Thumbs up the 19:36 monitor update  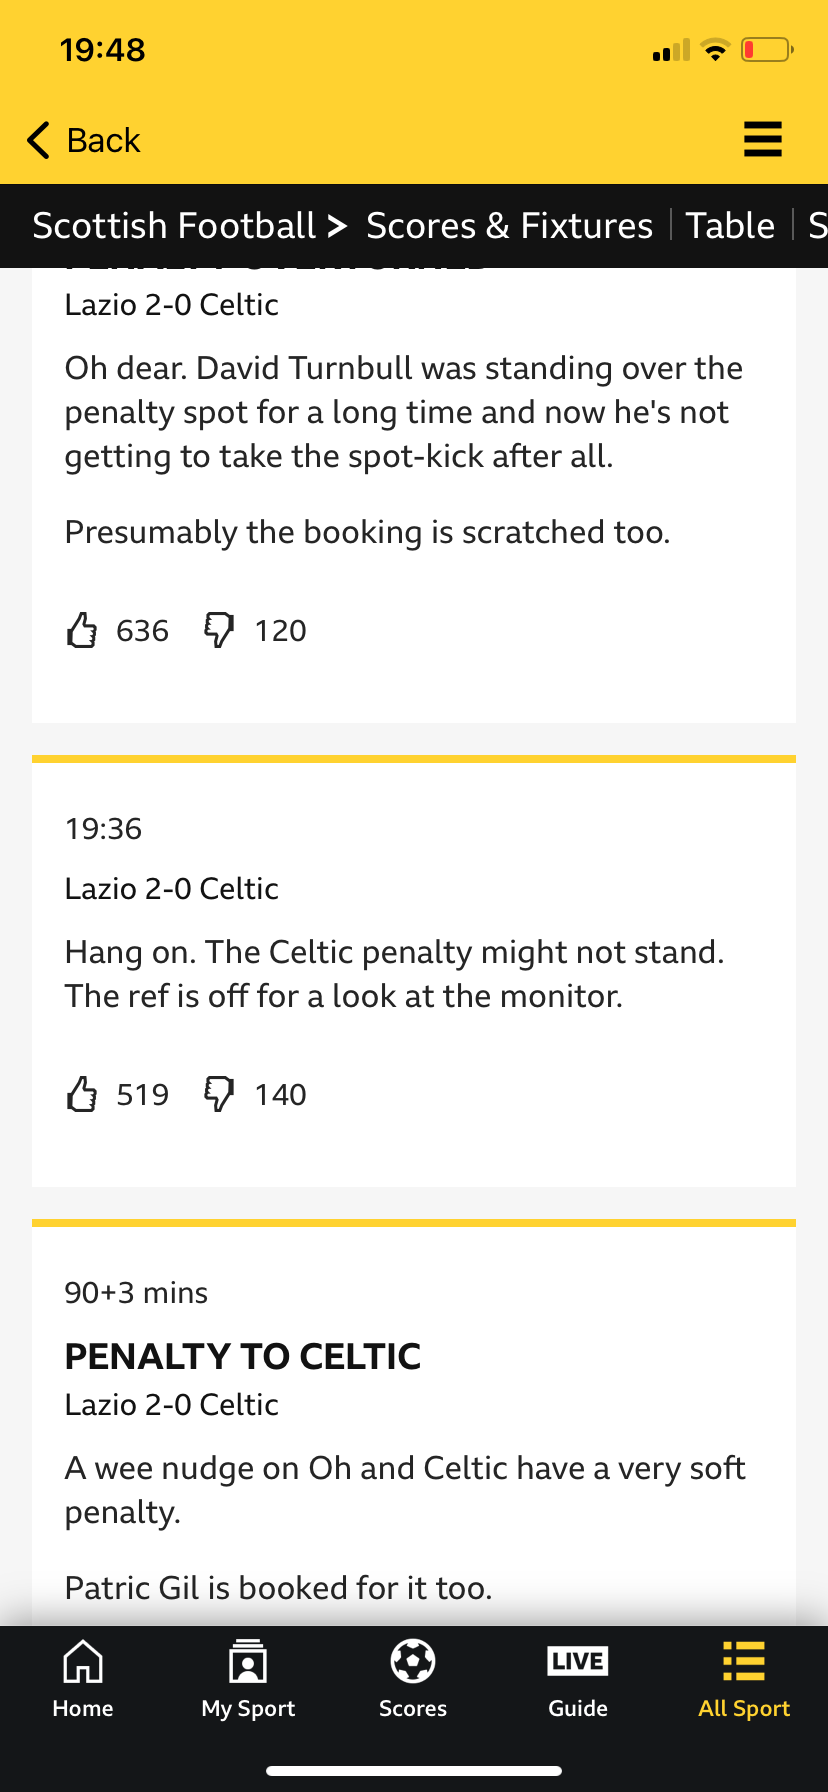[82, 1094]
